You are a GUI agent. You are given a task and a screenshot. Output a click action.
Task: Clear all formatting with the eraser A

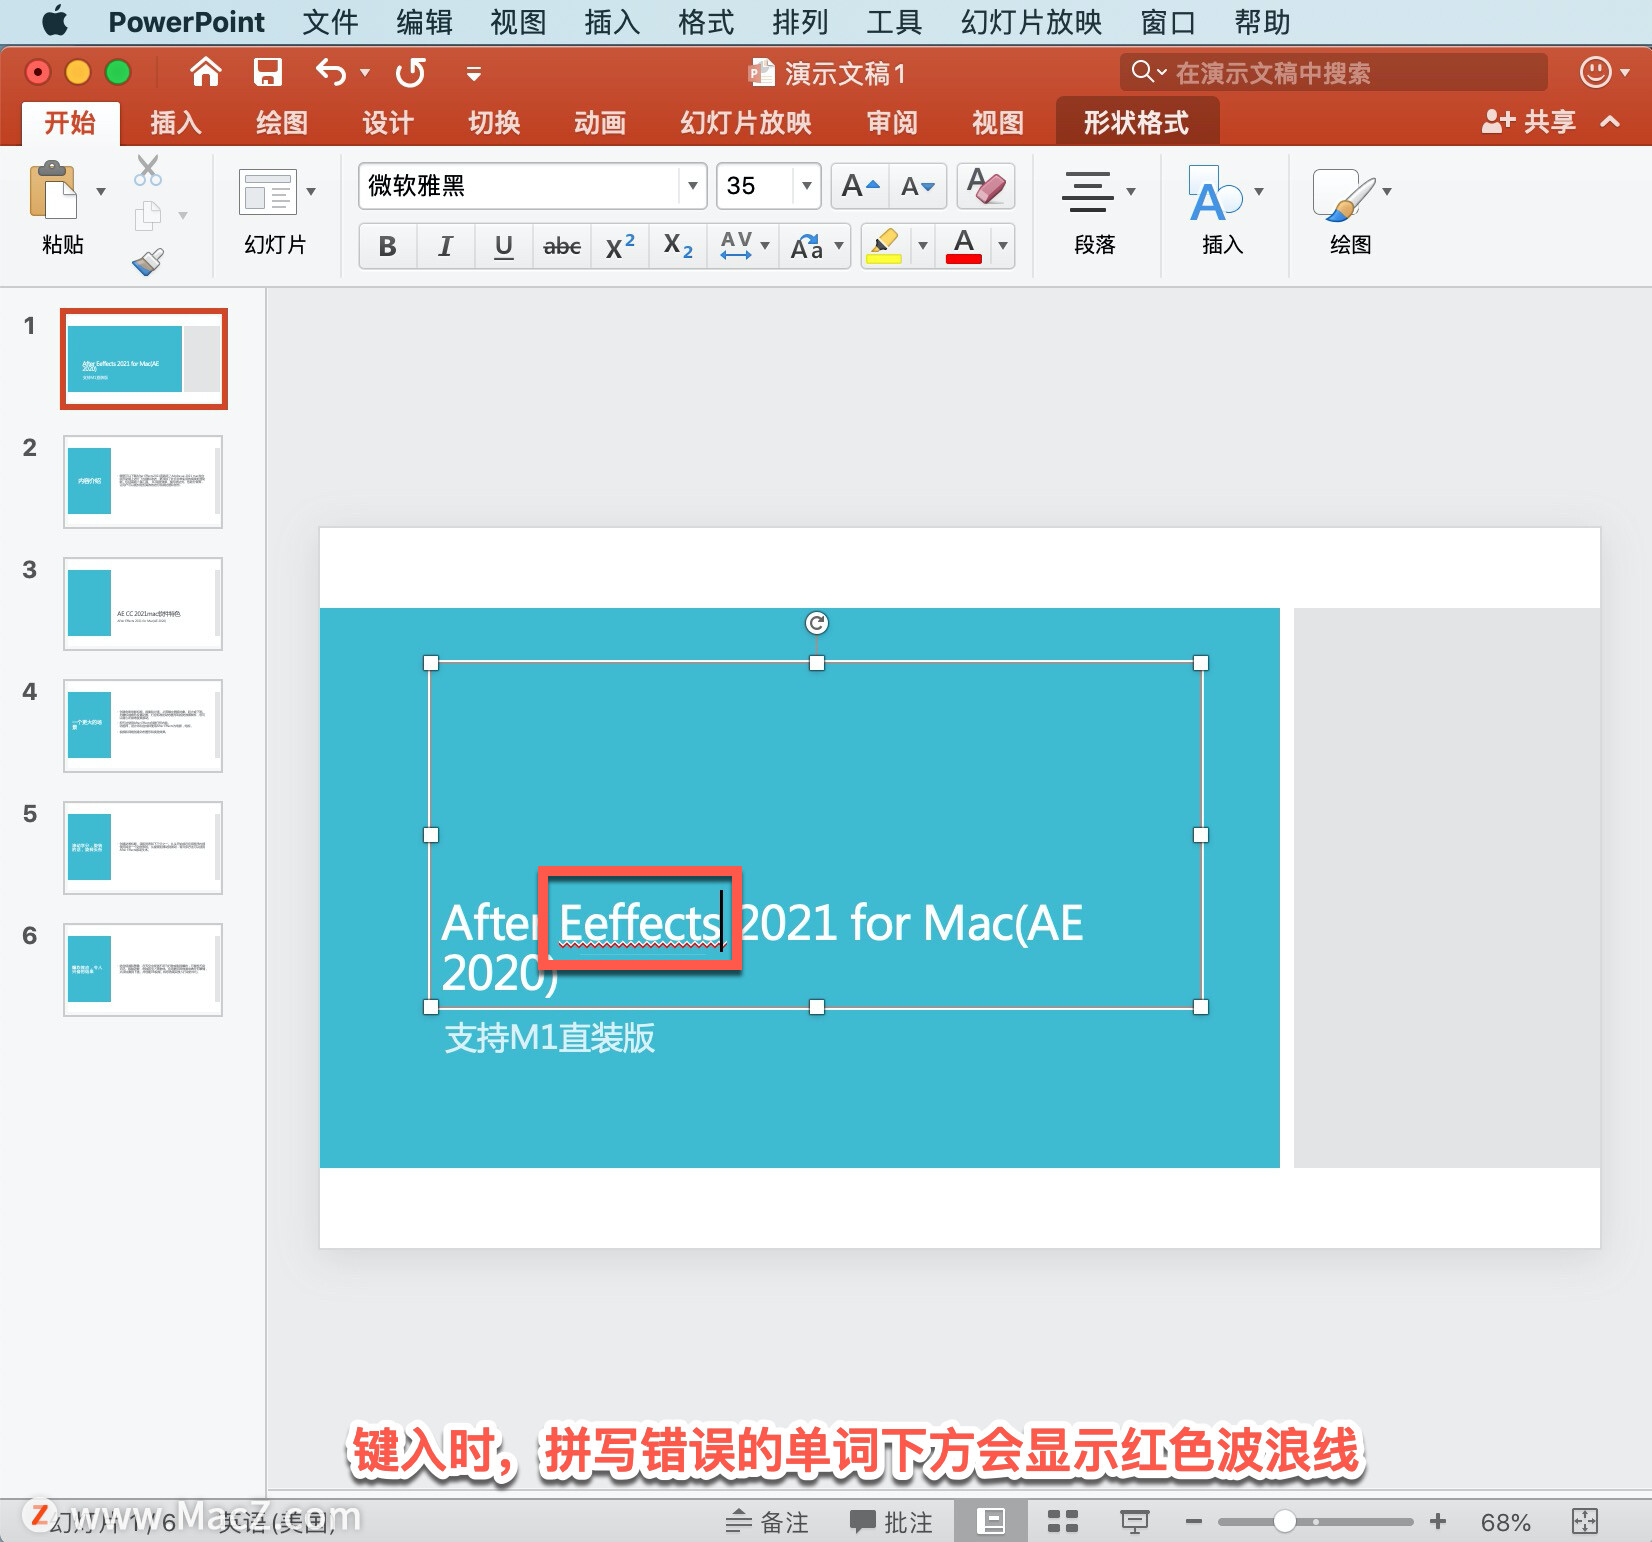[x=986, y=186]
